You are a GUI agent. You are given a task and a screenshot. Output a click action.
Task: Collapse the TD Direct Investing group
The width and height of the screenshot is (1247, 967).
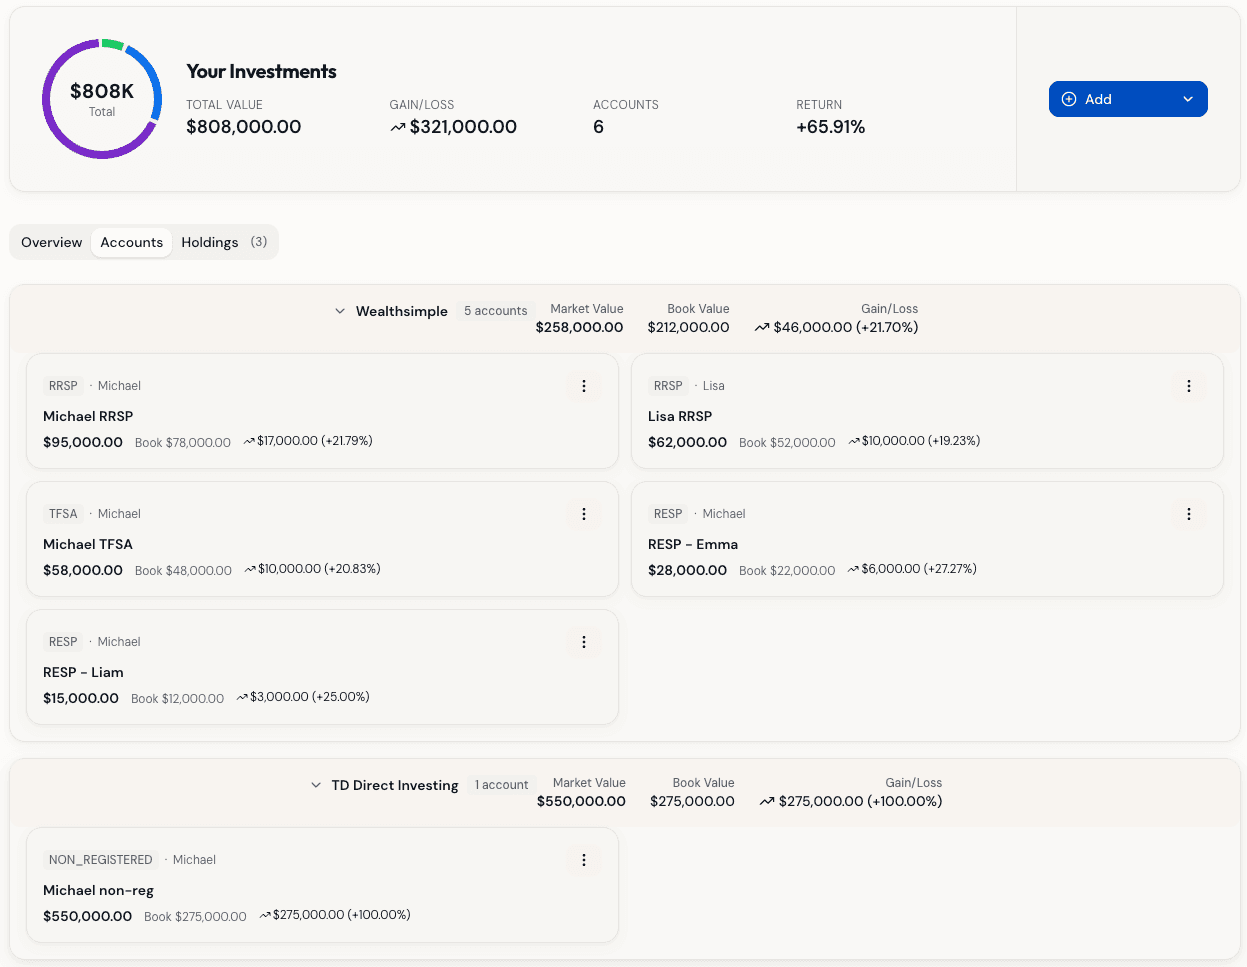316,785
